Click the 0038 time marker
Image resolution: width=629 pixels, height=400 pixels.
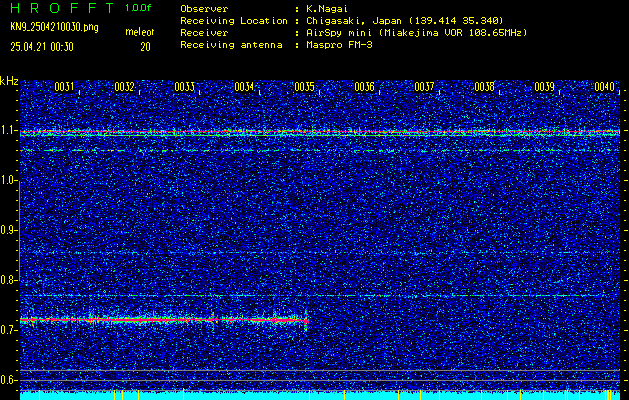484,87
